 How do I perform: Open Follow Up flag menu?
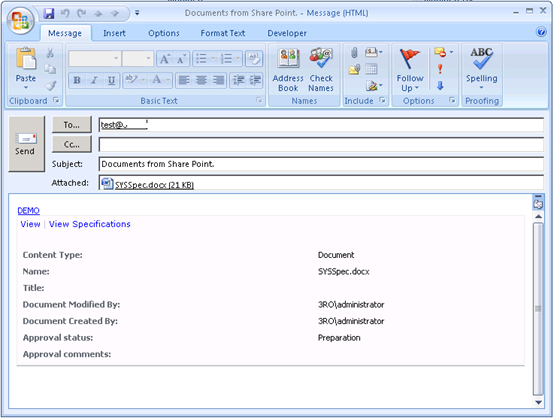click(x=410, y=70)
